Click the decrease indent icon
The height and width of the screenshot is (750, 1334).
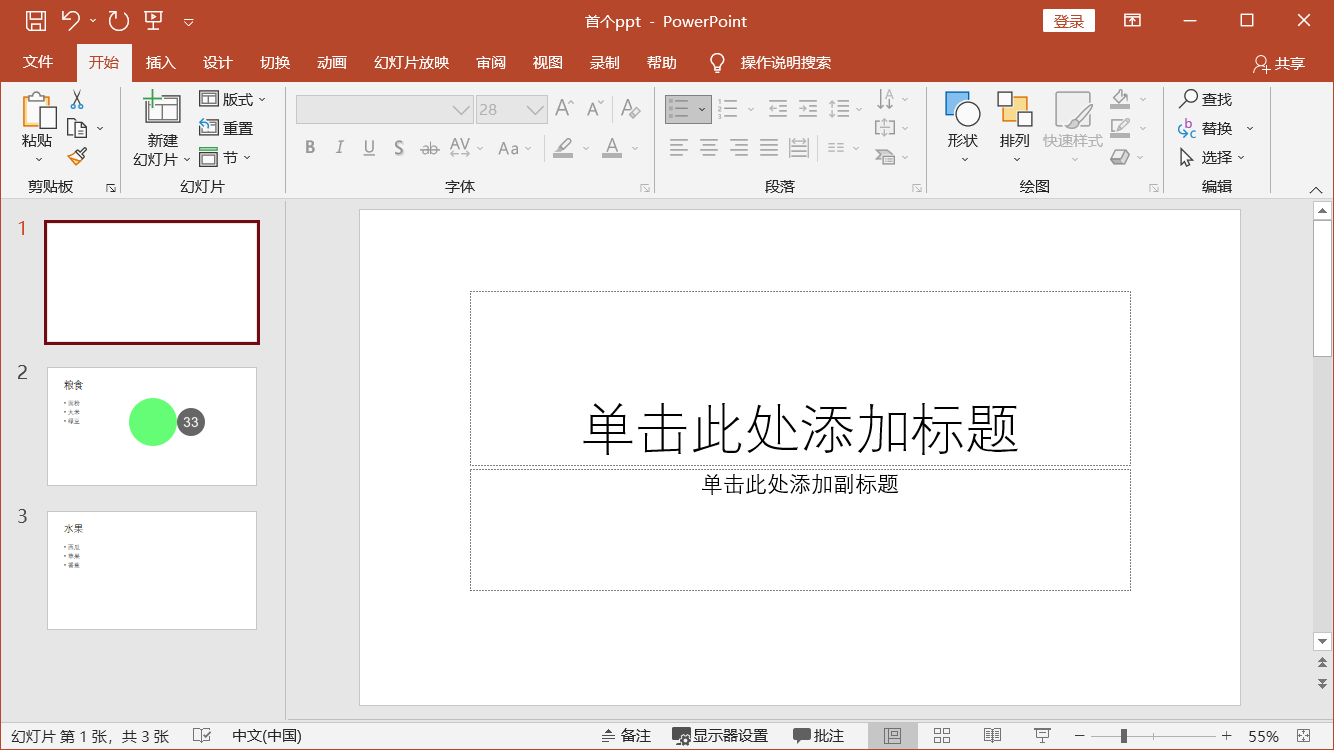click(x=778, y=108)
